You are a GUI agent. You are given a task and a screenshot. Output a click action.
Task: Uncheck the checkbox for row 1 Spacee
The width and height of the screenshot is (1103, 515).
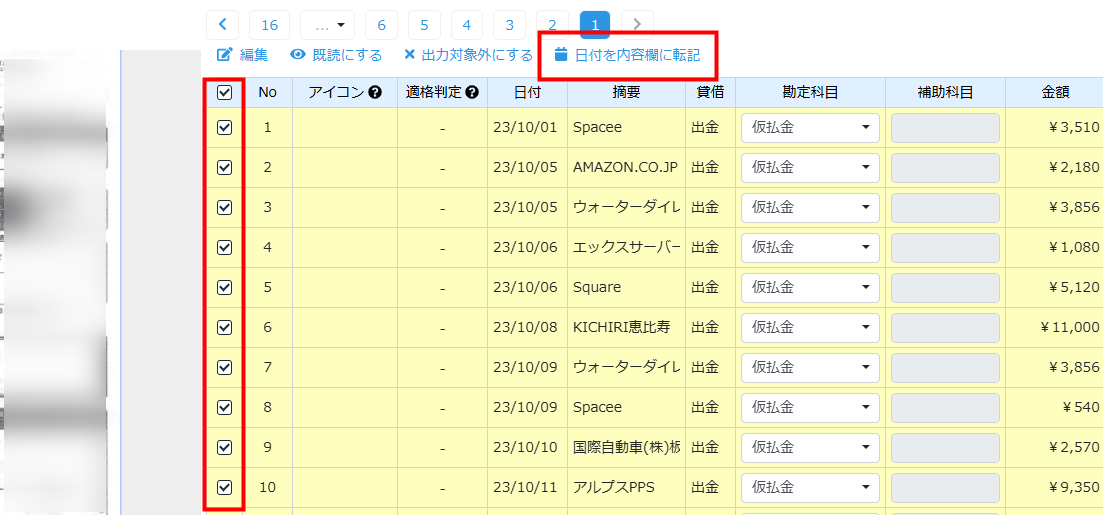[225, 128]
